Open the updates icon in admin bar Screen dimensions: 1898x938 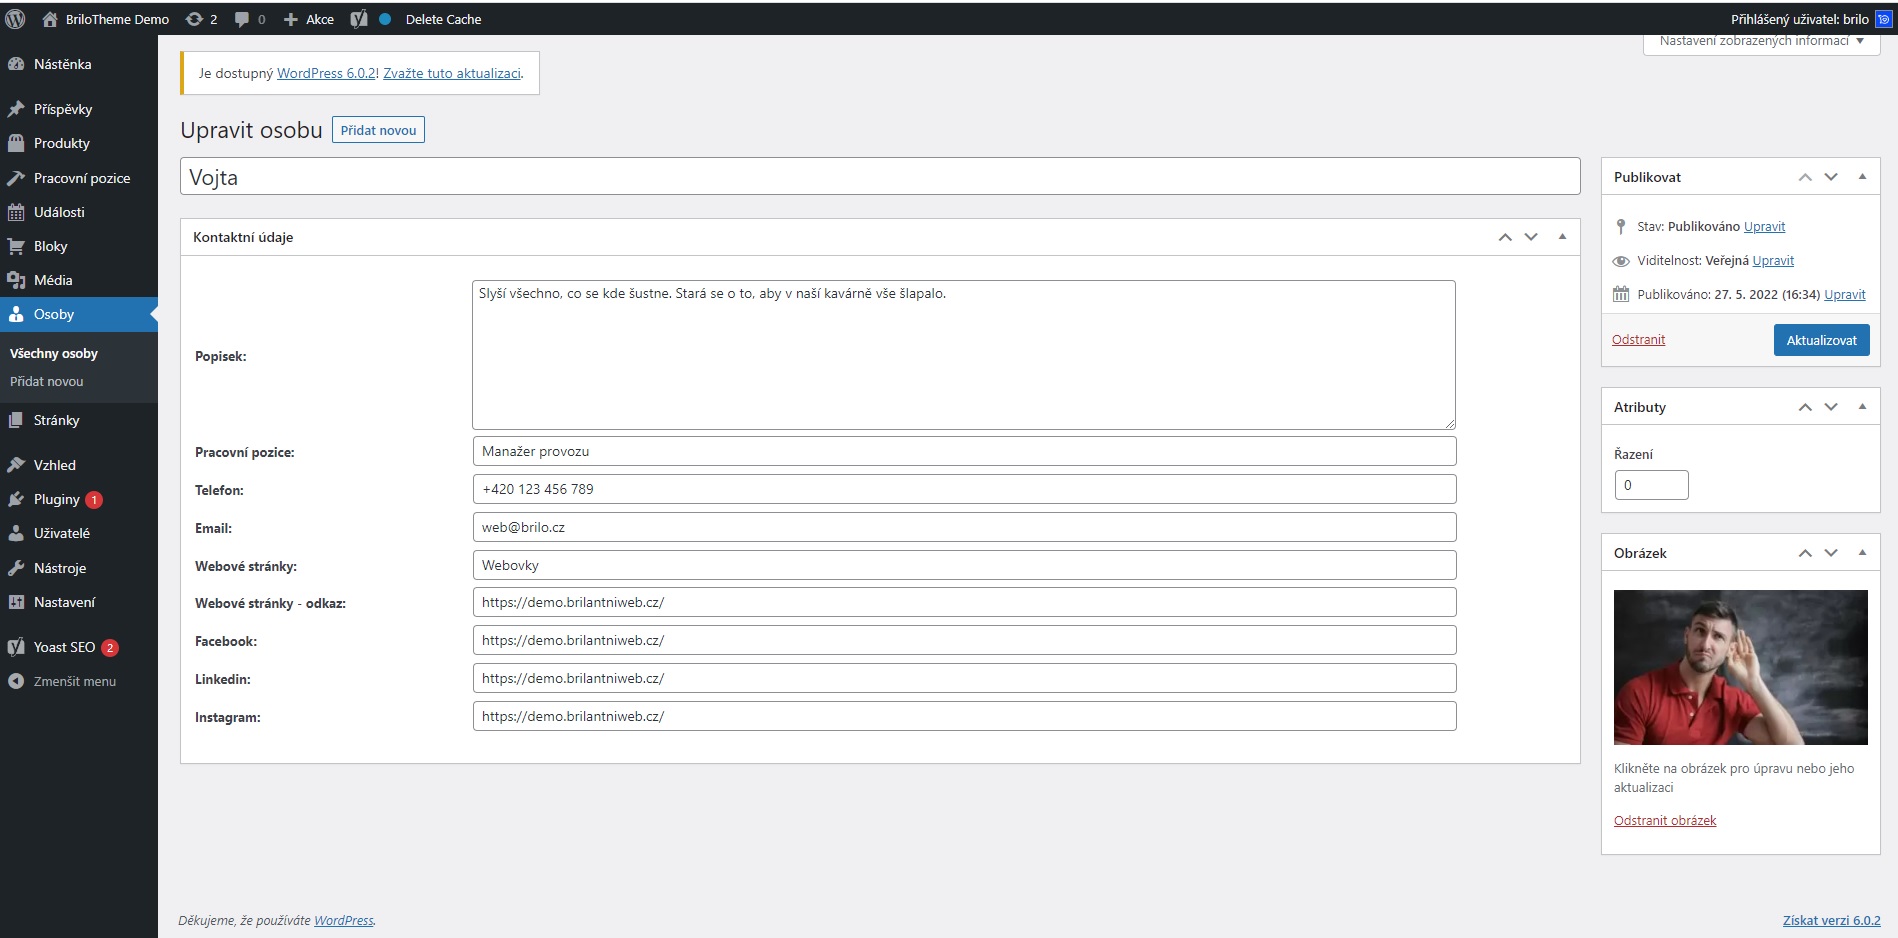pyautogui.click(x=195, y=19)
